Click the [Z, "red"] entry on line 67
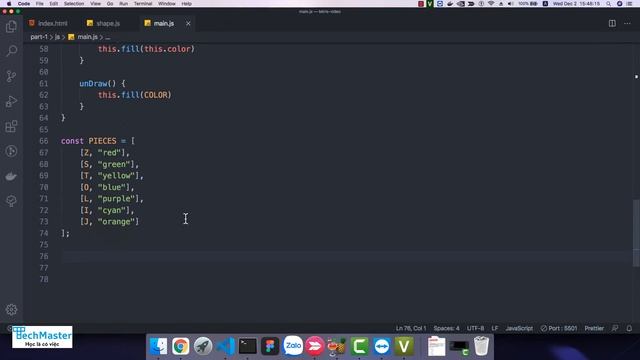Image resolution: width=640 pixels, height=360 pixels. 105,152
